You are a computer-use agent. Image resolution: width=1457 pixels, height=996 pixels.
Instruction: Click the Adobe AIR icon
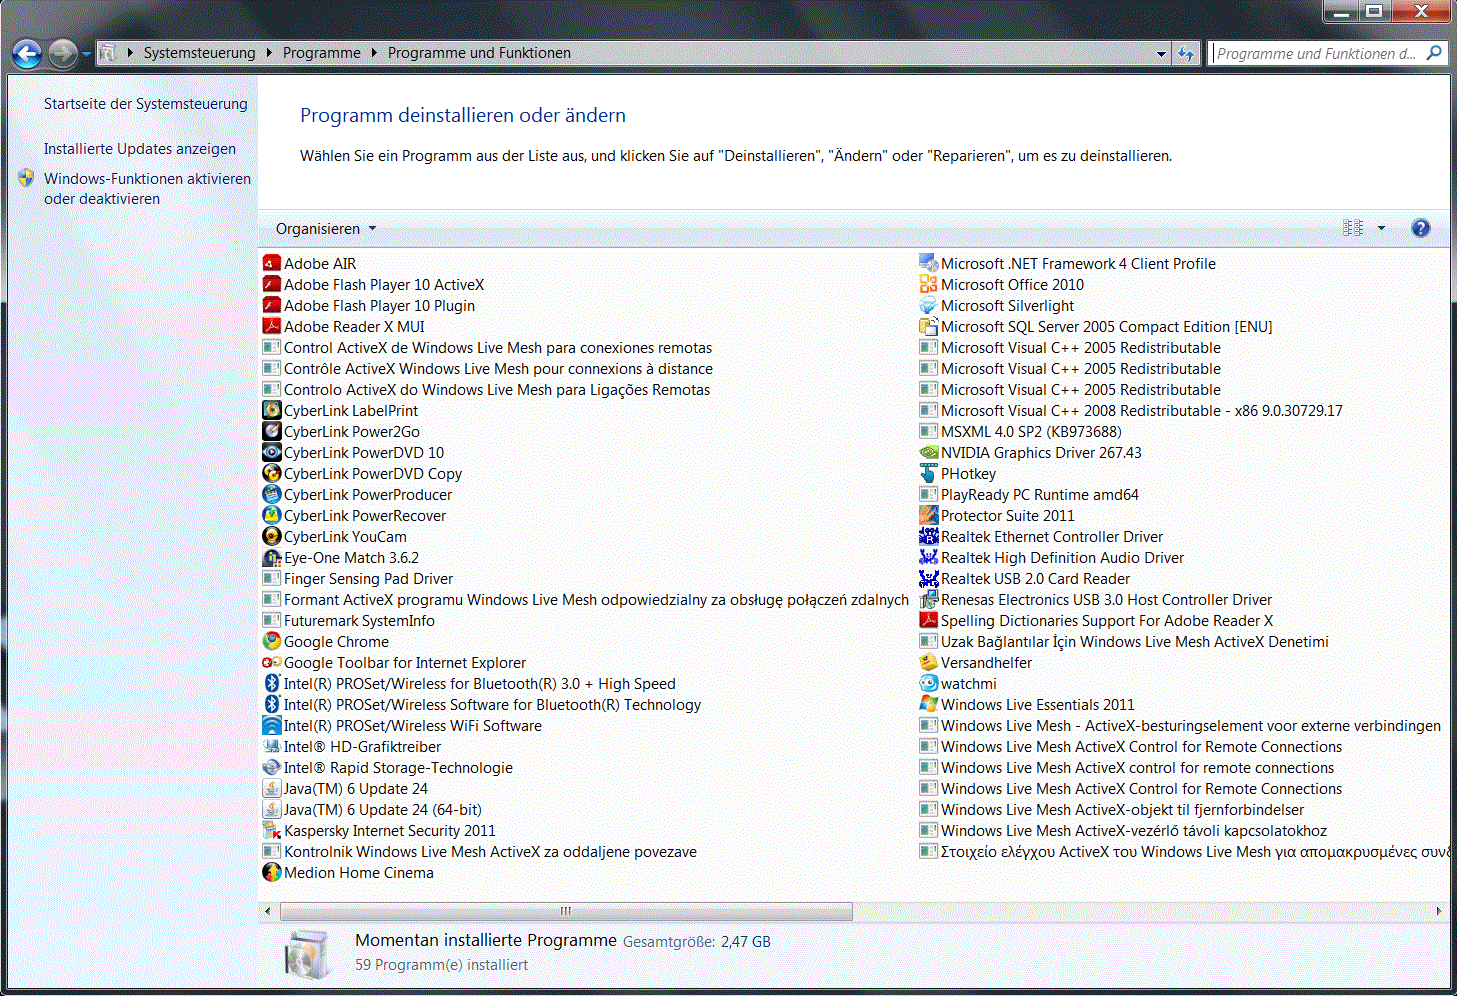point(271,263)
